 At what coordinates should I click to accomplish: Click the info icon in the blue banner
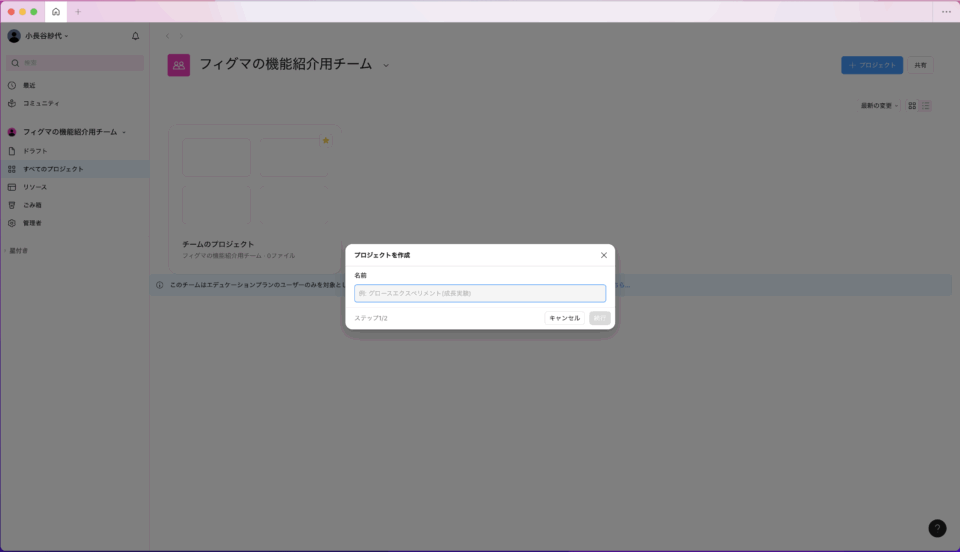[160, 285]
